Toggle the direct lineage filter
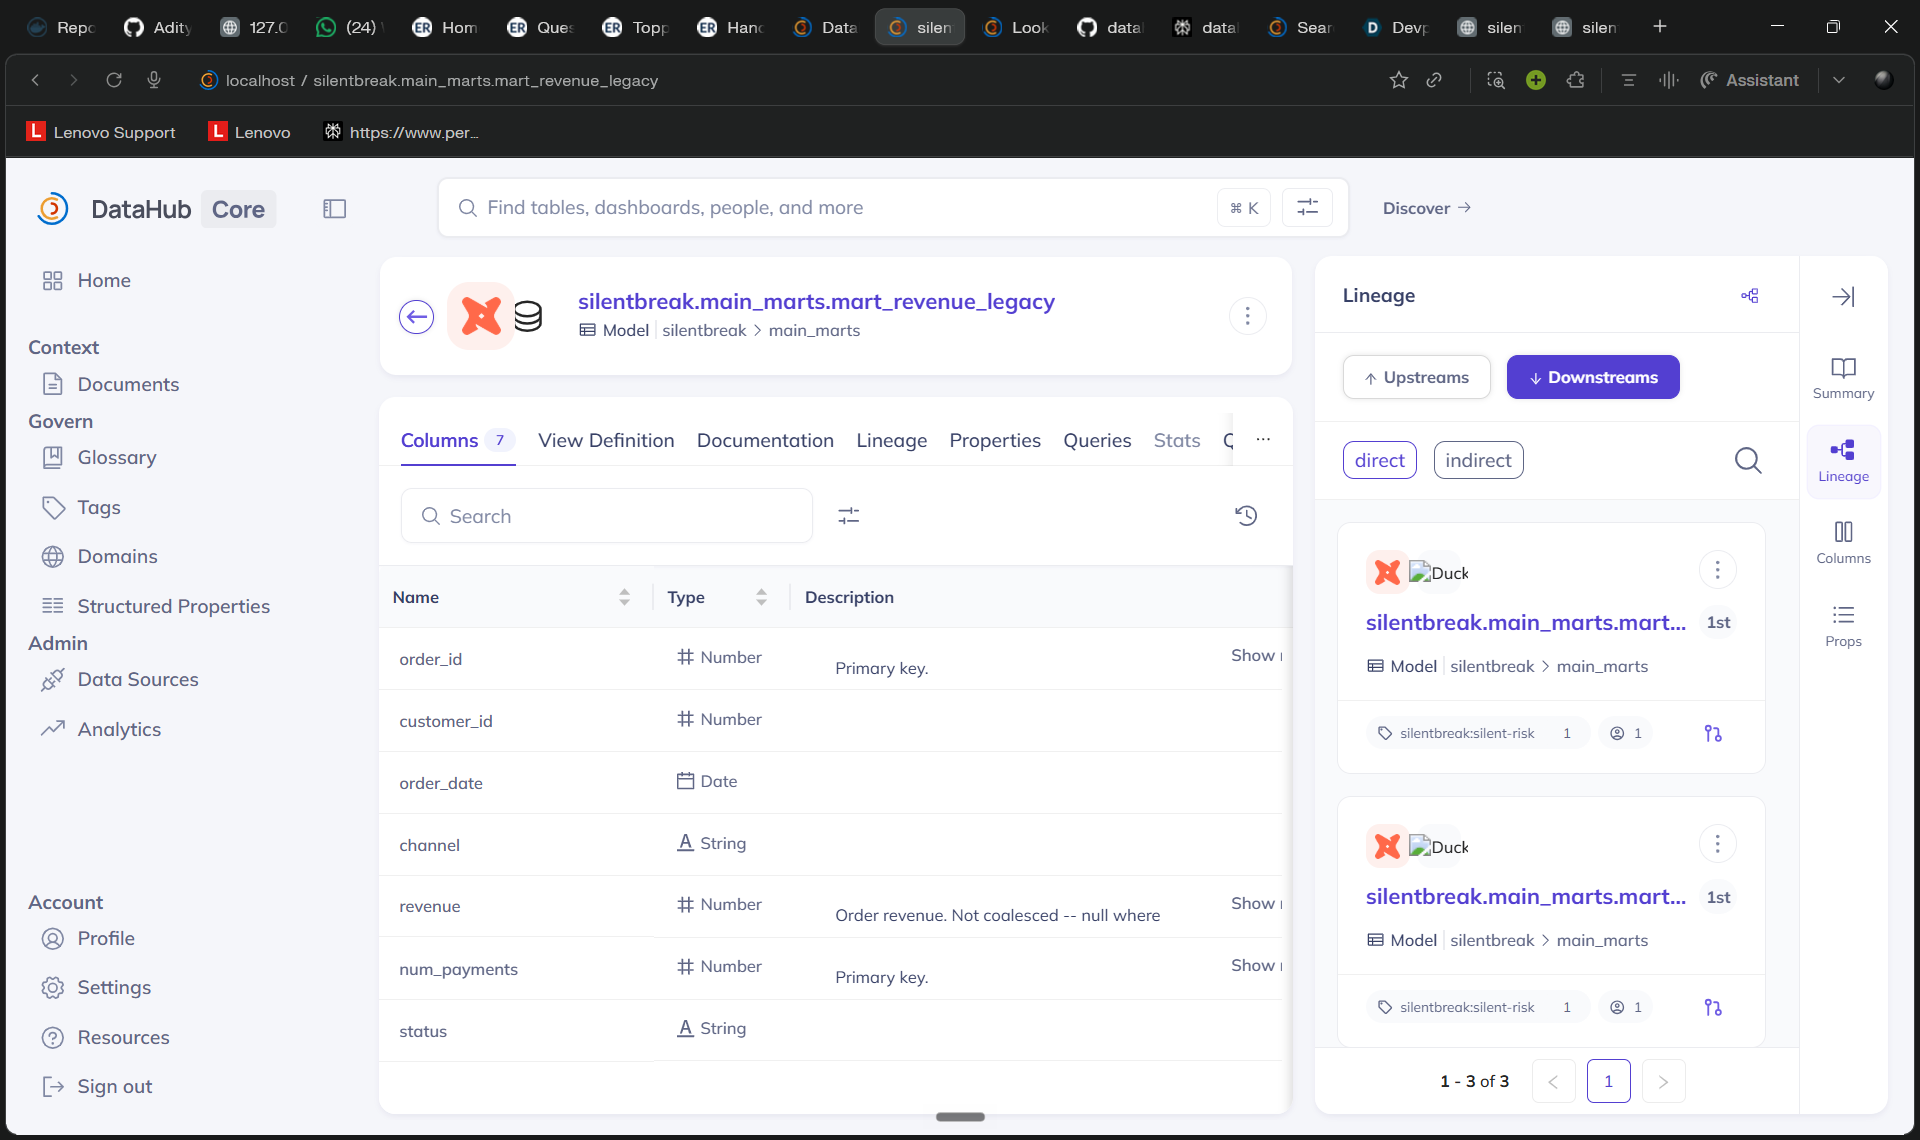The image size is (1920, 1140). (x=1379, y=460)
